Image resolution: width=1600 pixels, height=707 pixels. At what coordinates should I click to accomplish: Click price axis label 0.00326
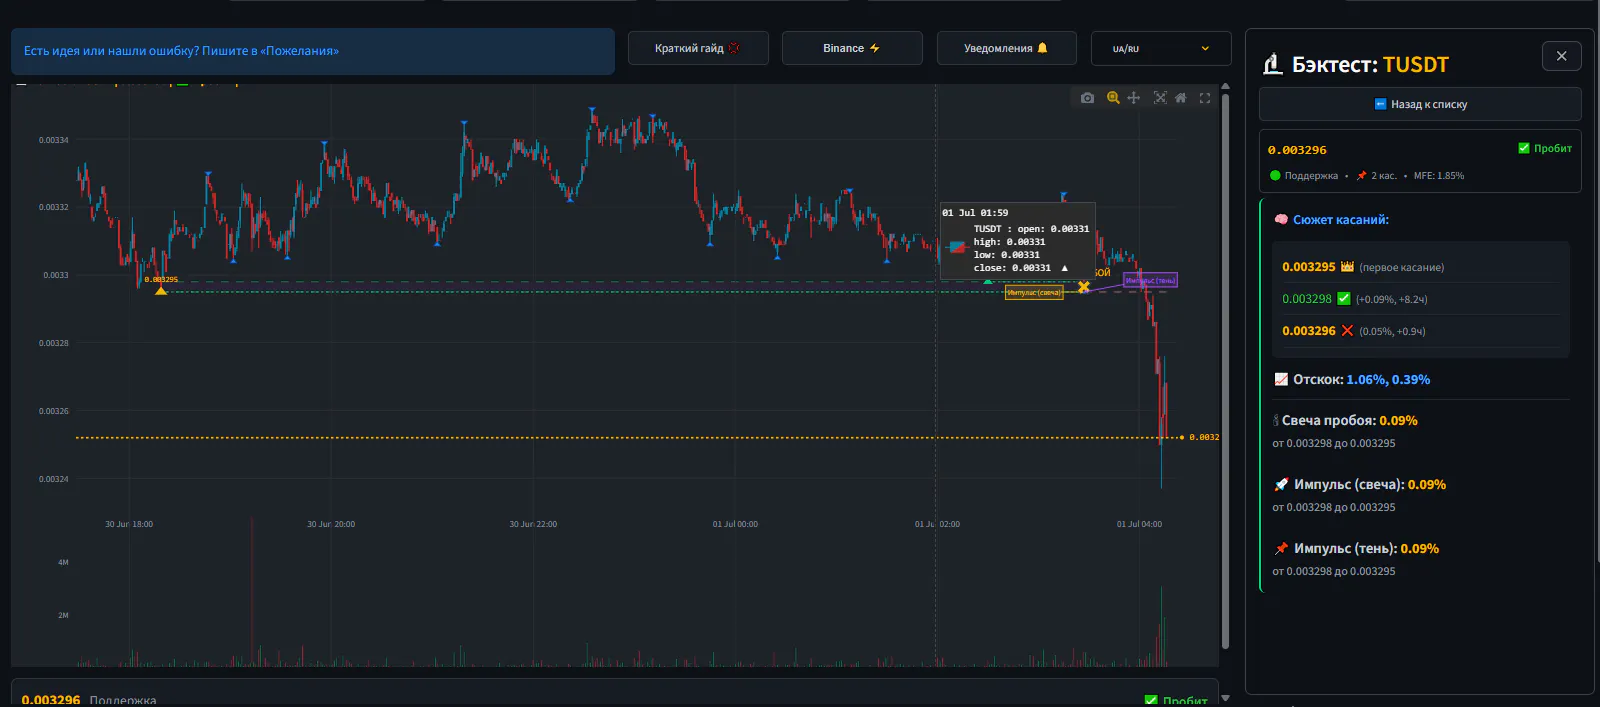pyautogui.click(x=54, y=411)
